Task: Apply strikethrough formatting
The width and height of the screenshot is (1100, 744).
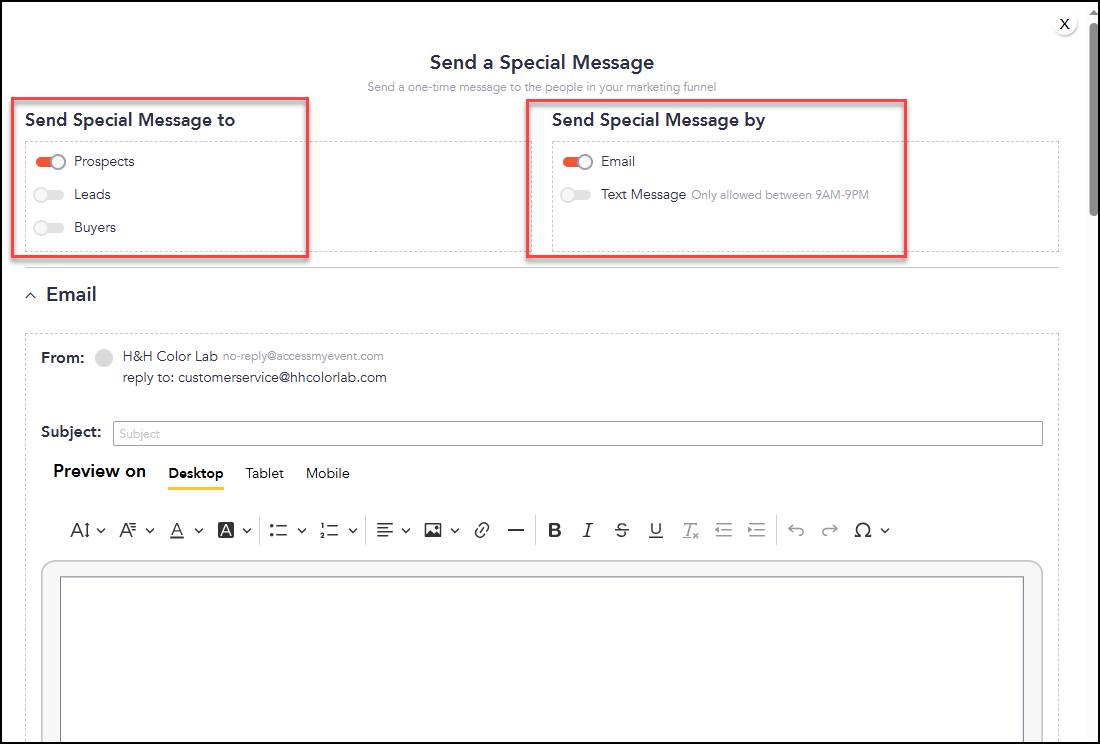Action: (622, 531)
